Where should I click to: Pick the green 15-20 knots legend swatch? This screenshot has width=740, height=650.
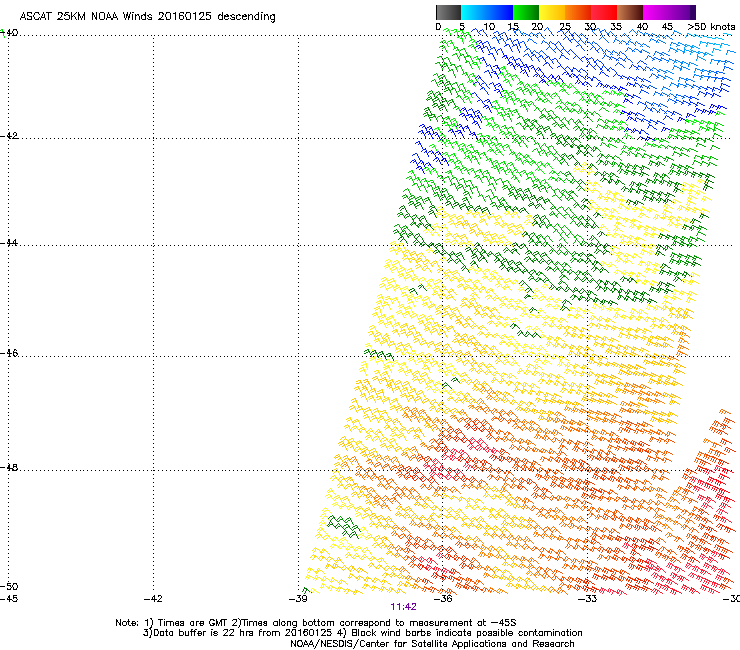[x=526, y=12]
